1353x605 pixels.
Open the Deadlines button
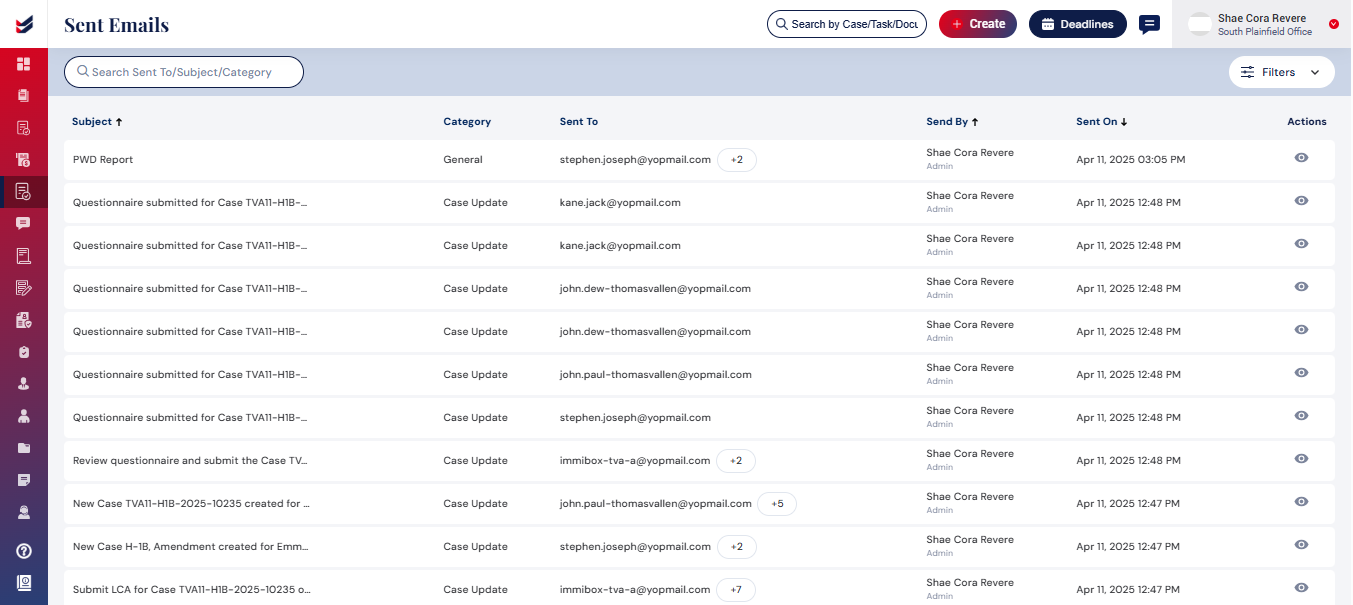(1077, 24)
